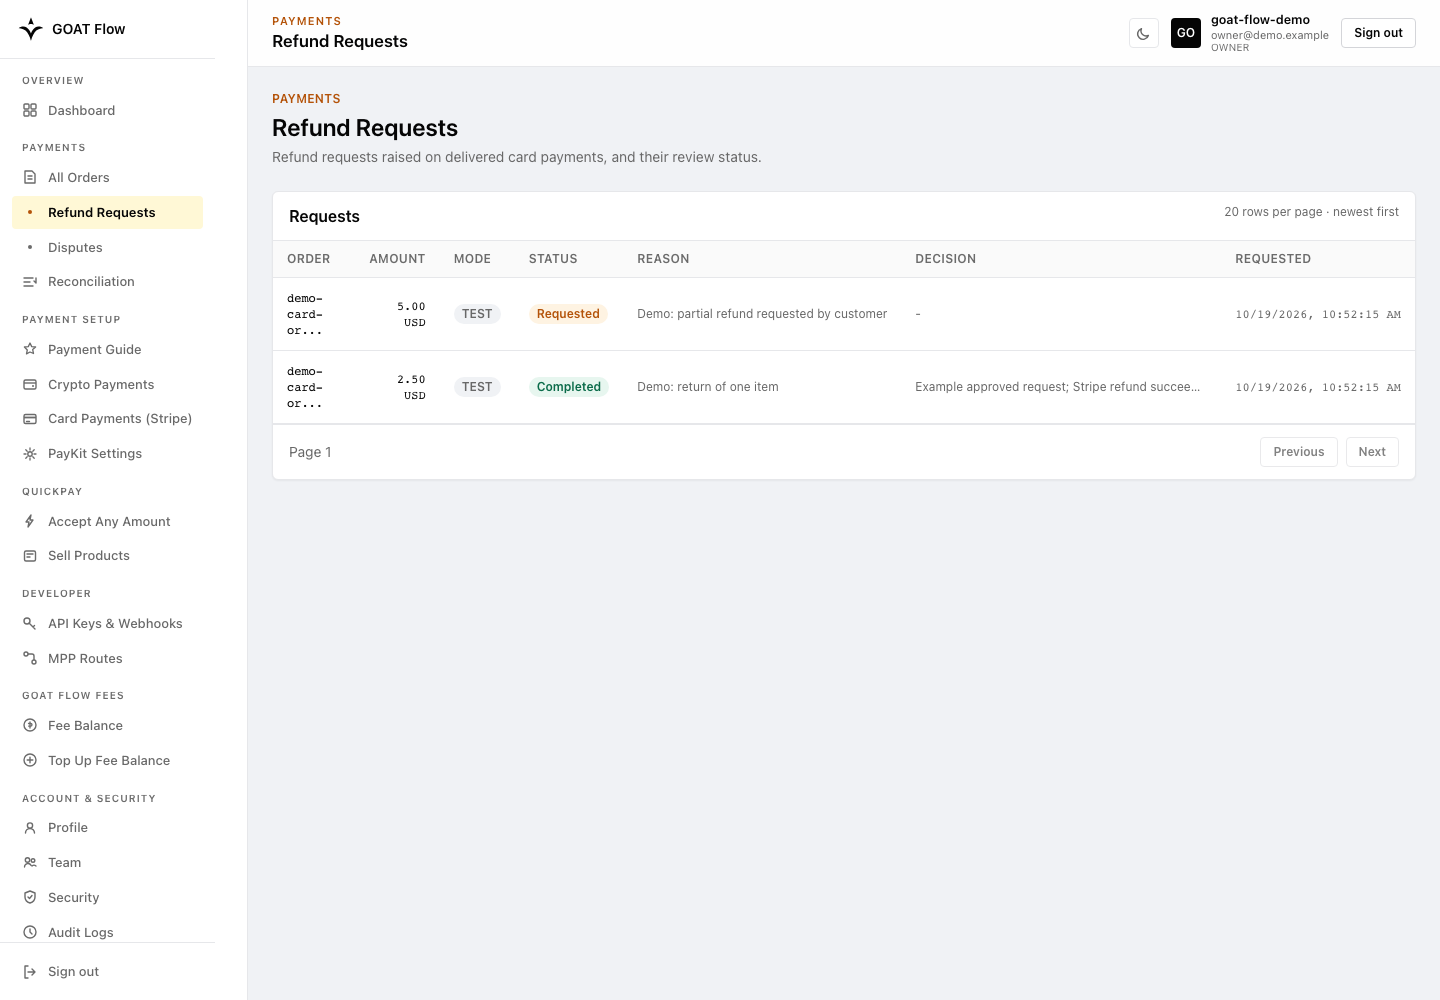Viewport: 1440px width, 1000px height.
Task: Open the Disputes menu item
Action: pos(108,247)
